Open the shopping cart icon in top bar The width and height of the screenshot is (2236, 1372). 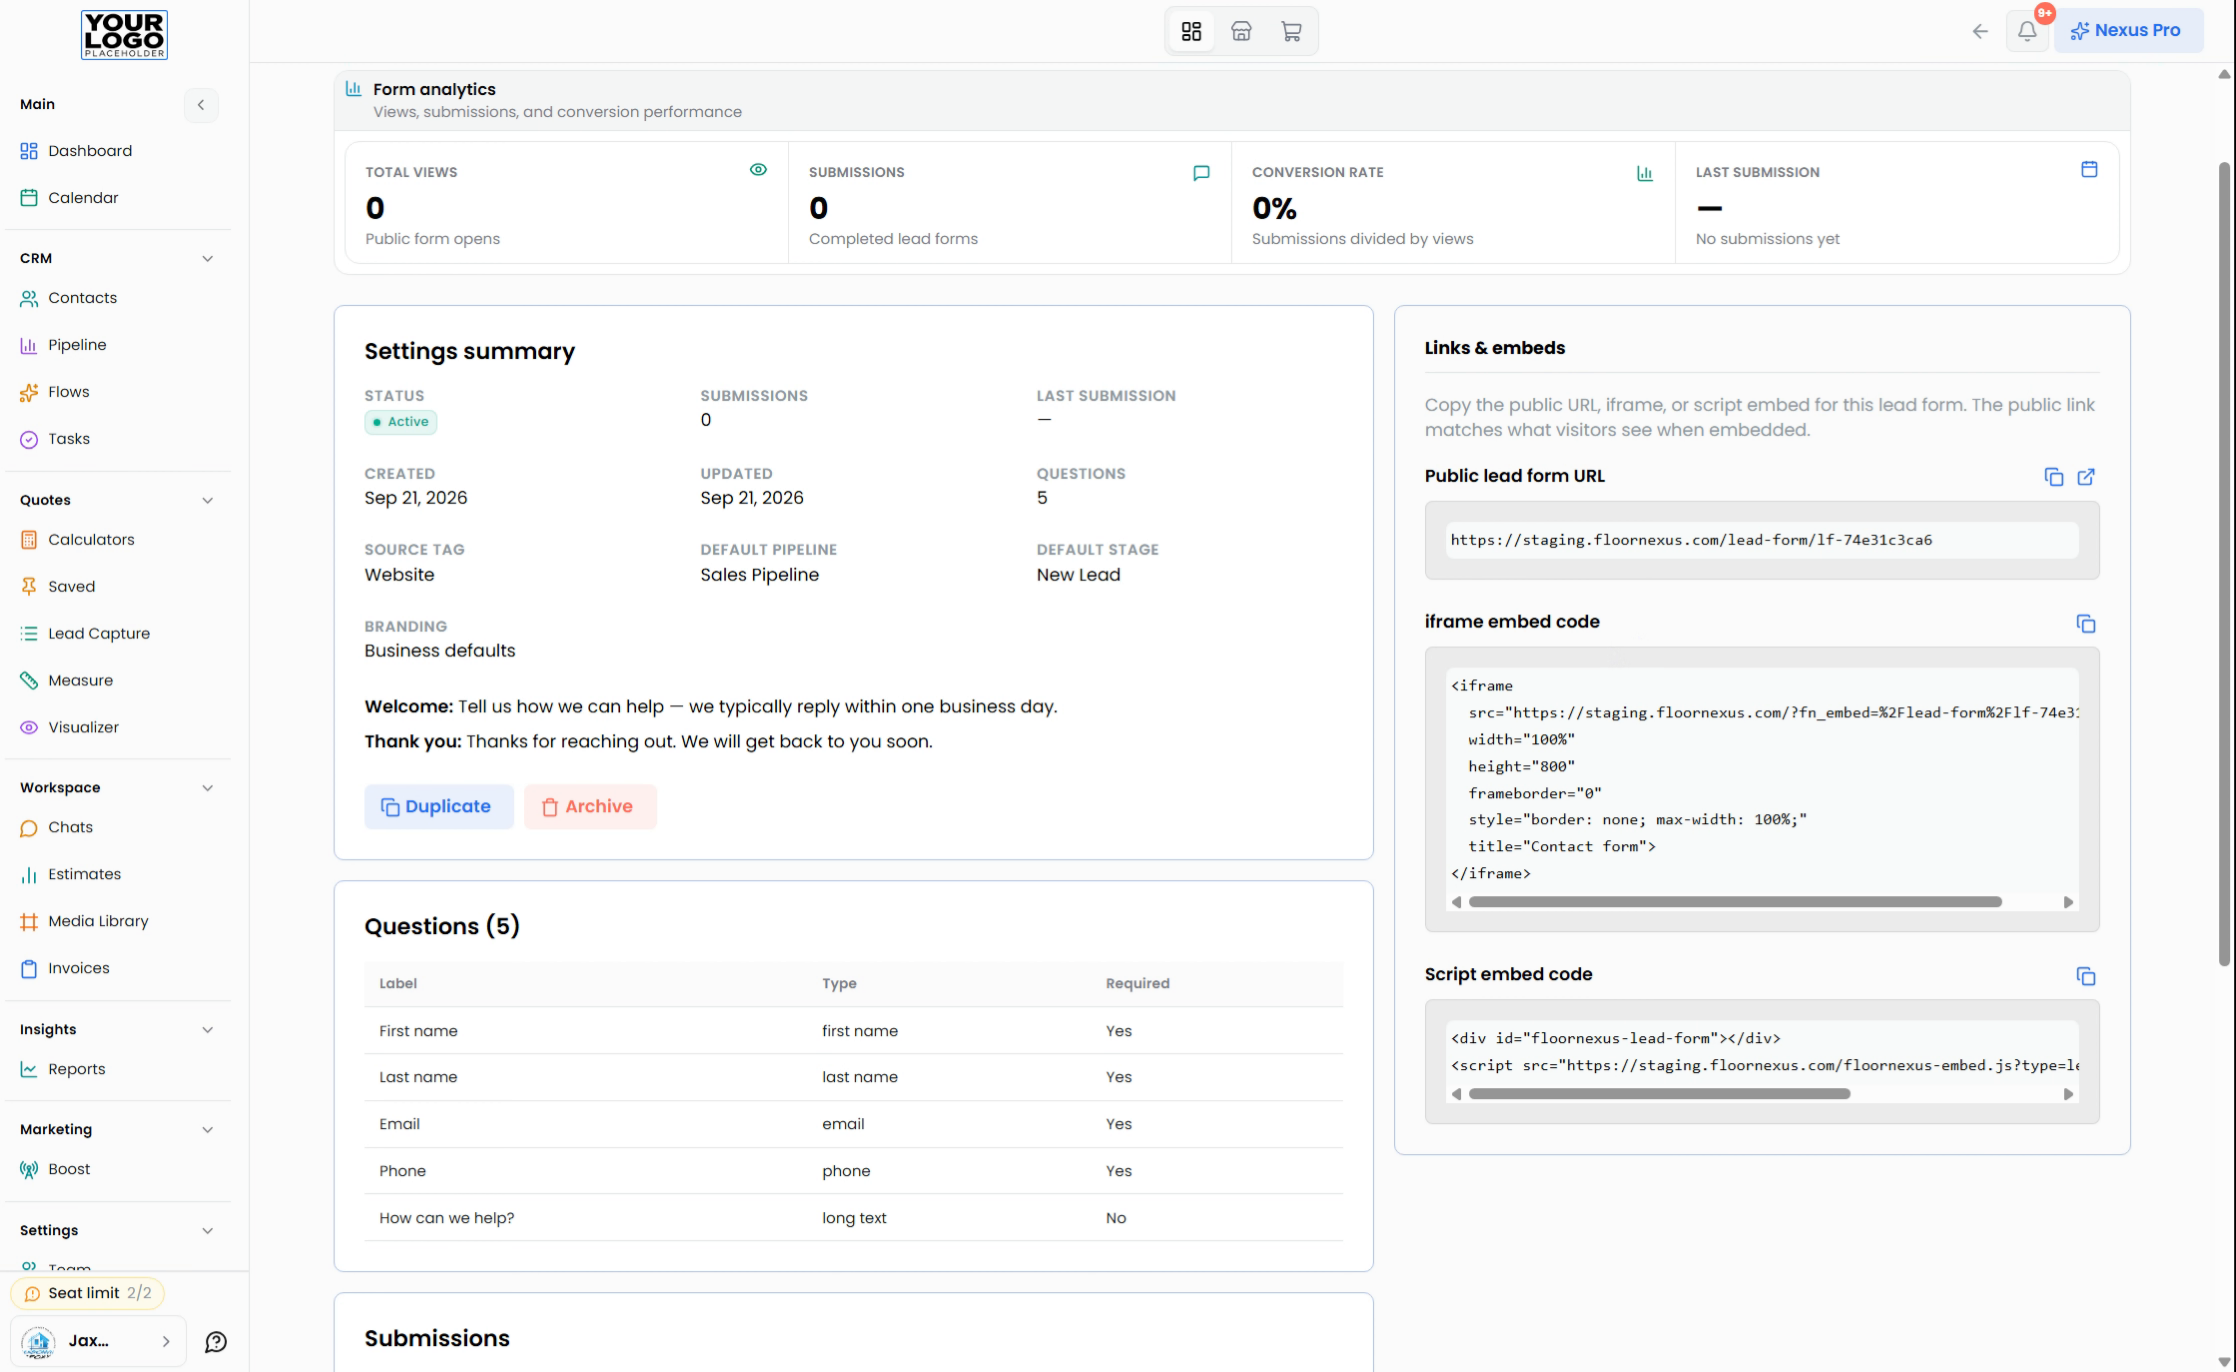click(1291, 31)
